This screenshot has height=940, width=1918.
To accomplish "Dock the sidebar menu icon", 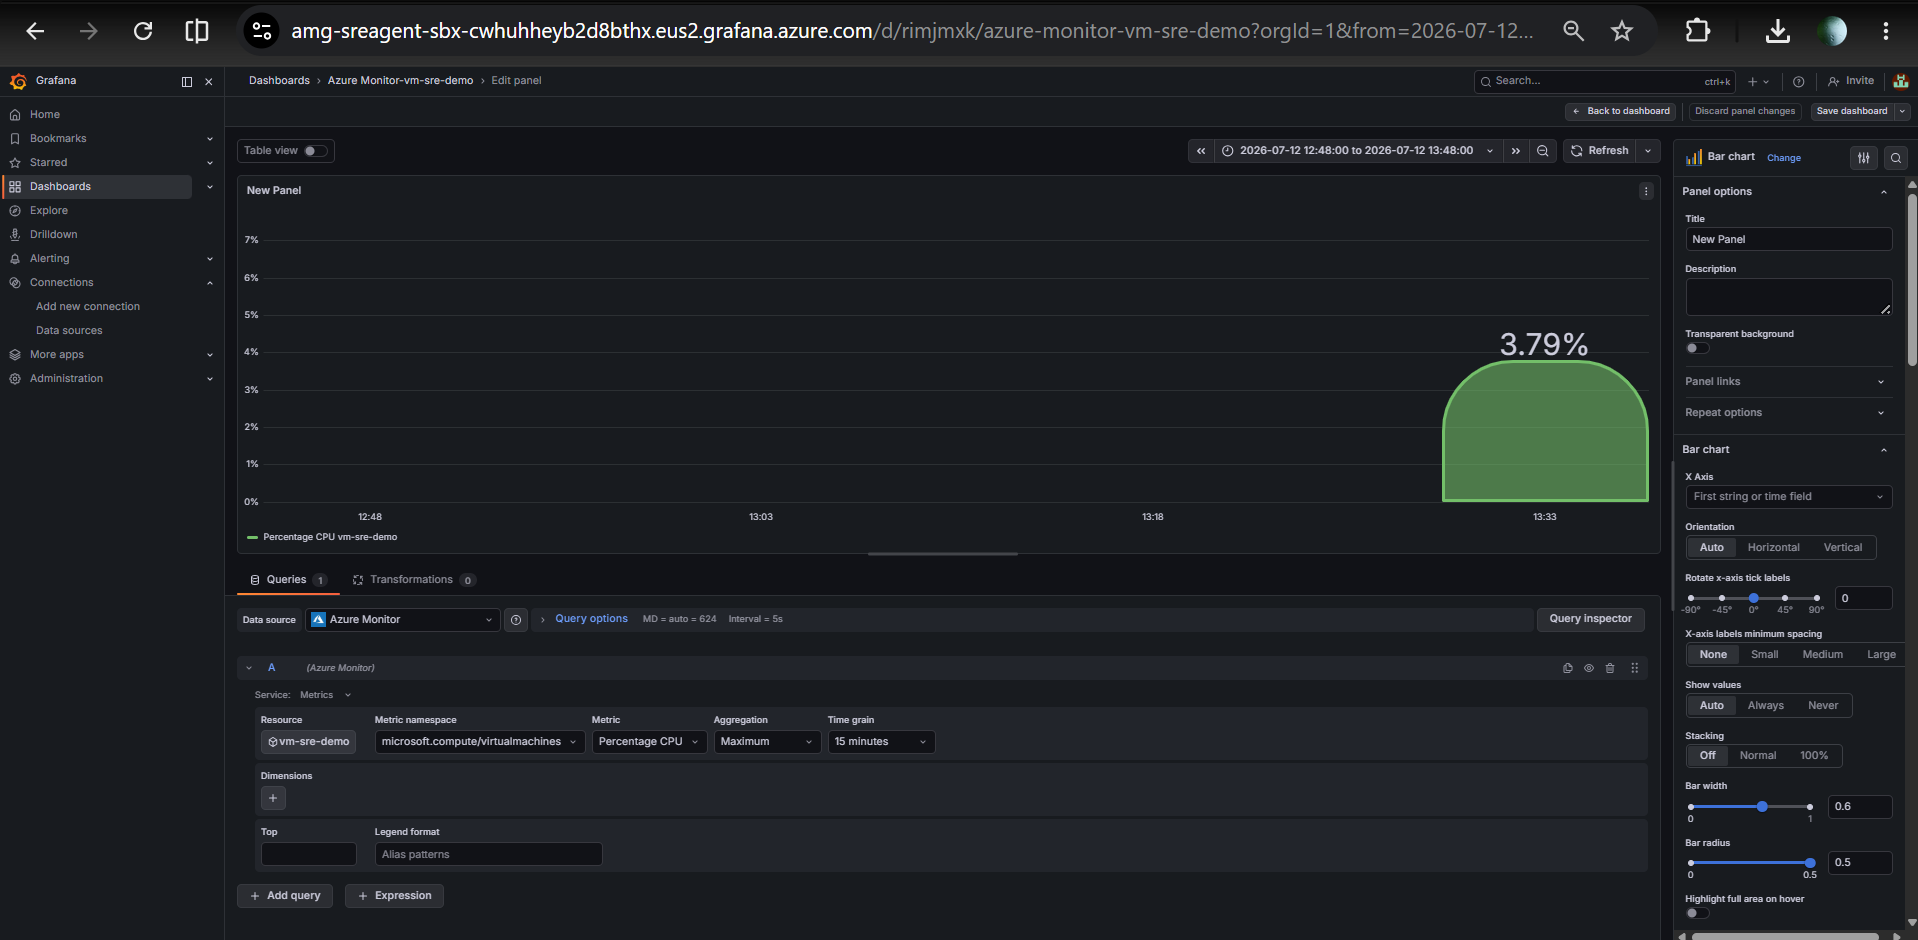I will [187, 82].
